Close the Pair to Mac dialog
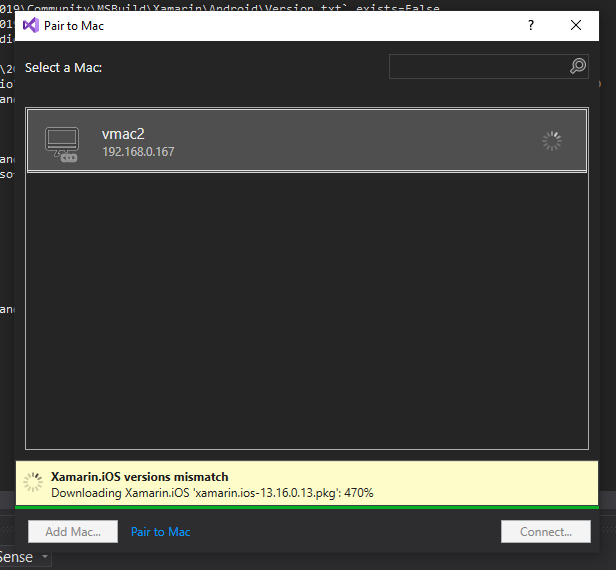Viewport: 616px width, 570px height. pyautogui.click(x=576, y=26)
